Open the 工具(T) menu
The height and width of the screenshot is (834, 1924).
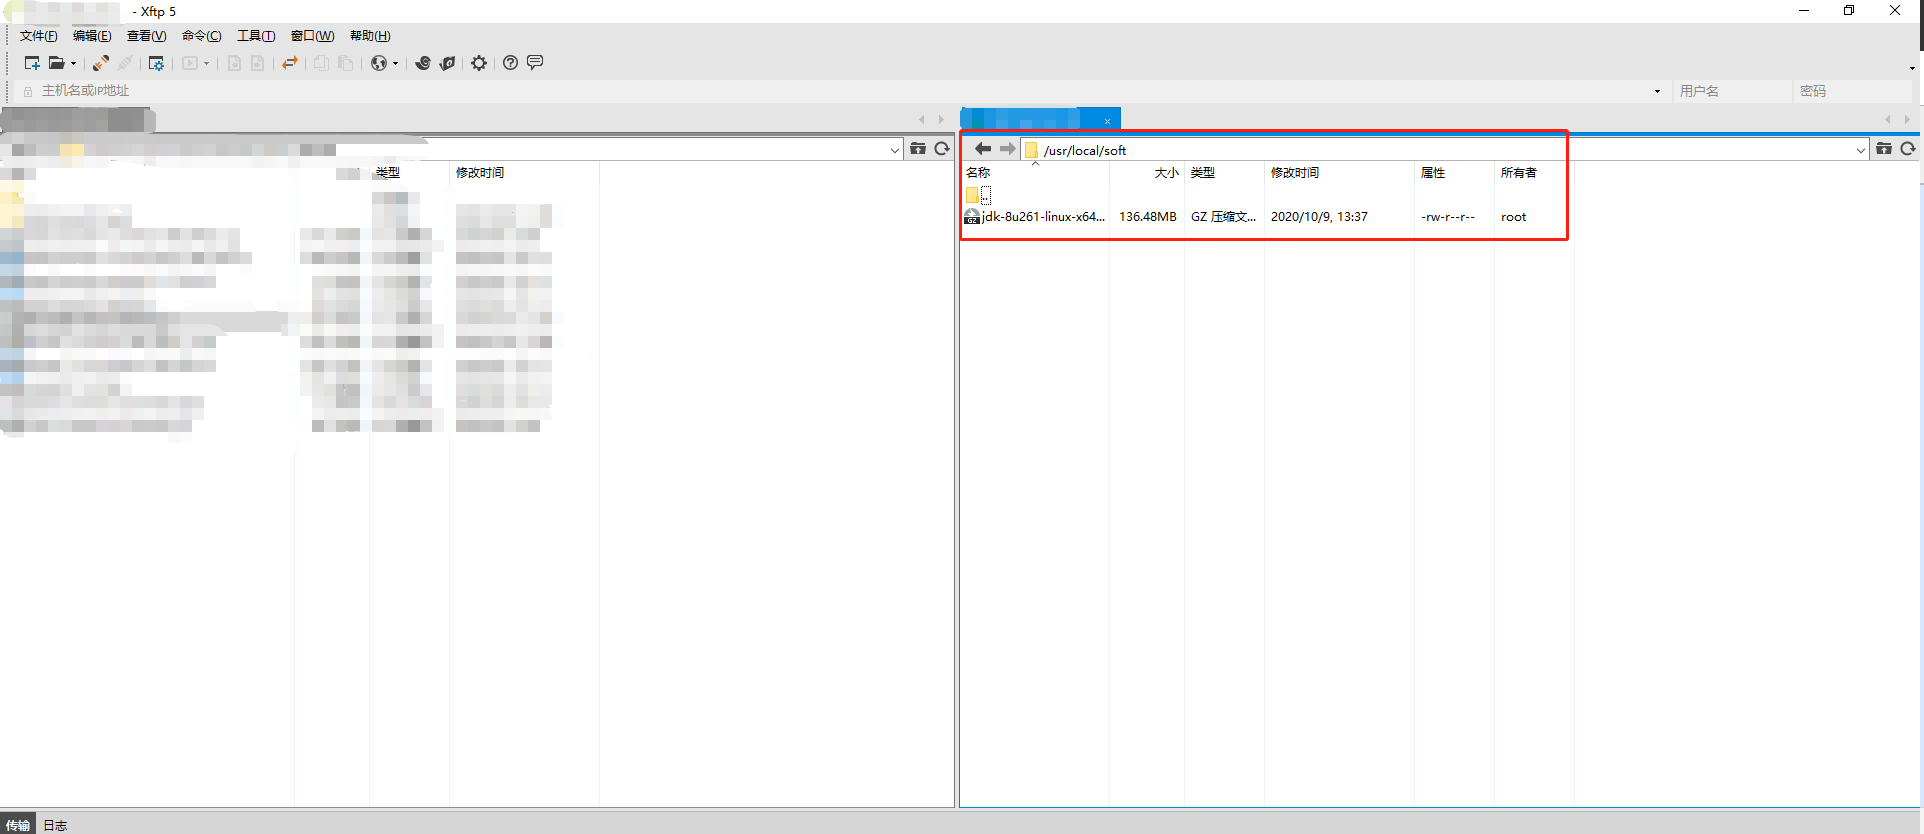click(x=256, y=36)
